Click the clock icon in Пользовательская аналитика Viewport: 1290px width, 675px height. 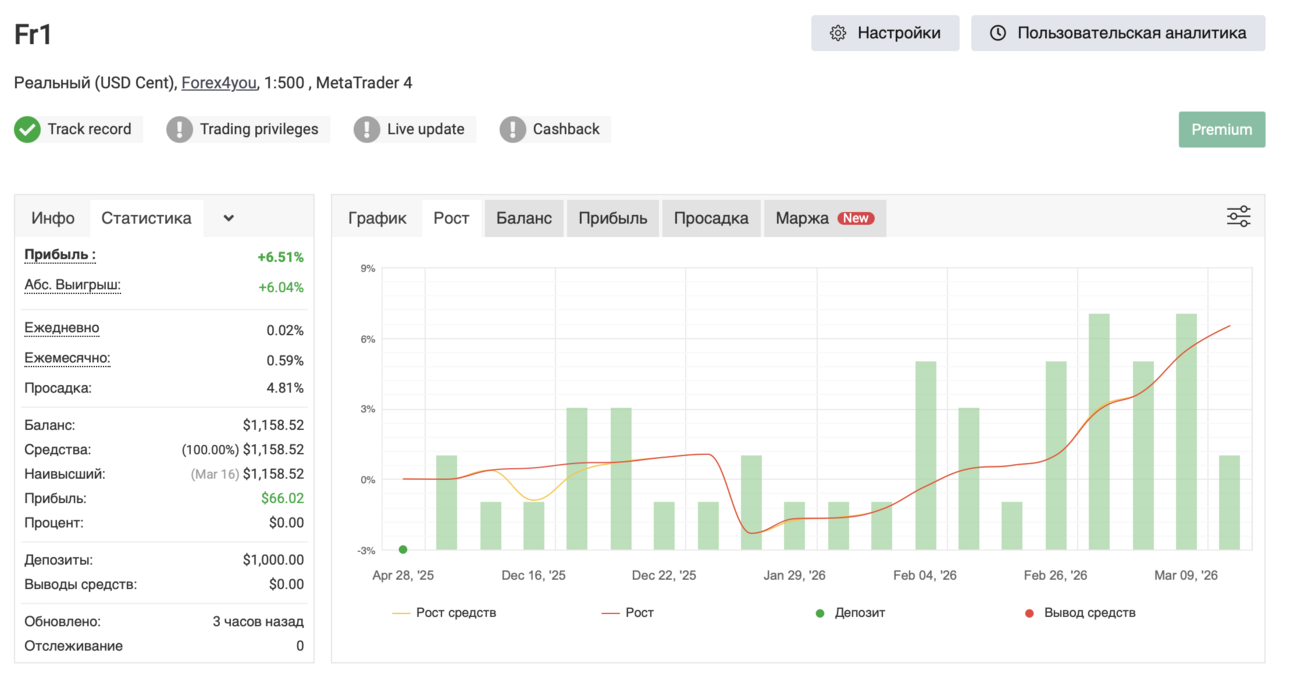pos(998,33)
